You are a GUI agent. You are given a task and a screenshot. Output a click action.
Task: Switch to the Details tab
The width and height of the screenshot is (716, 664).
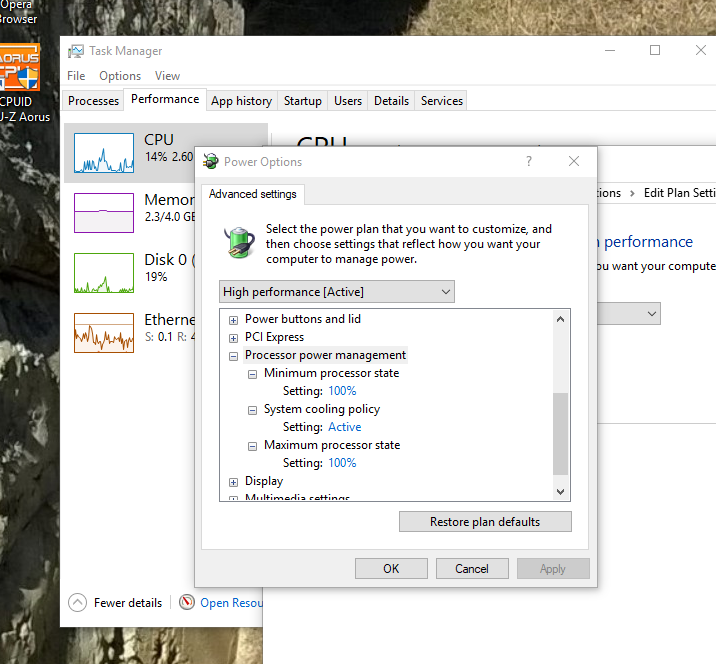[x=391, y=100]
